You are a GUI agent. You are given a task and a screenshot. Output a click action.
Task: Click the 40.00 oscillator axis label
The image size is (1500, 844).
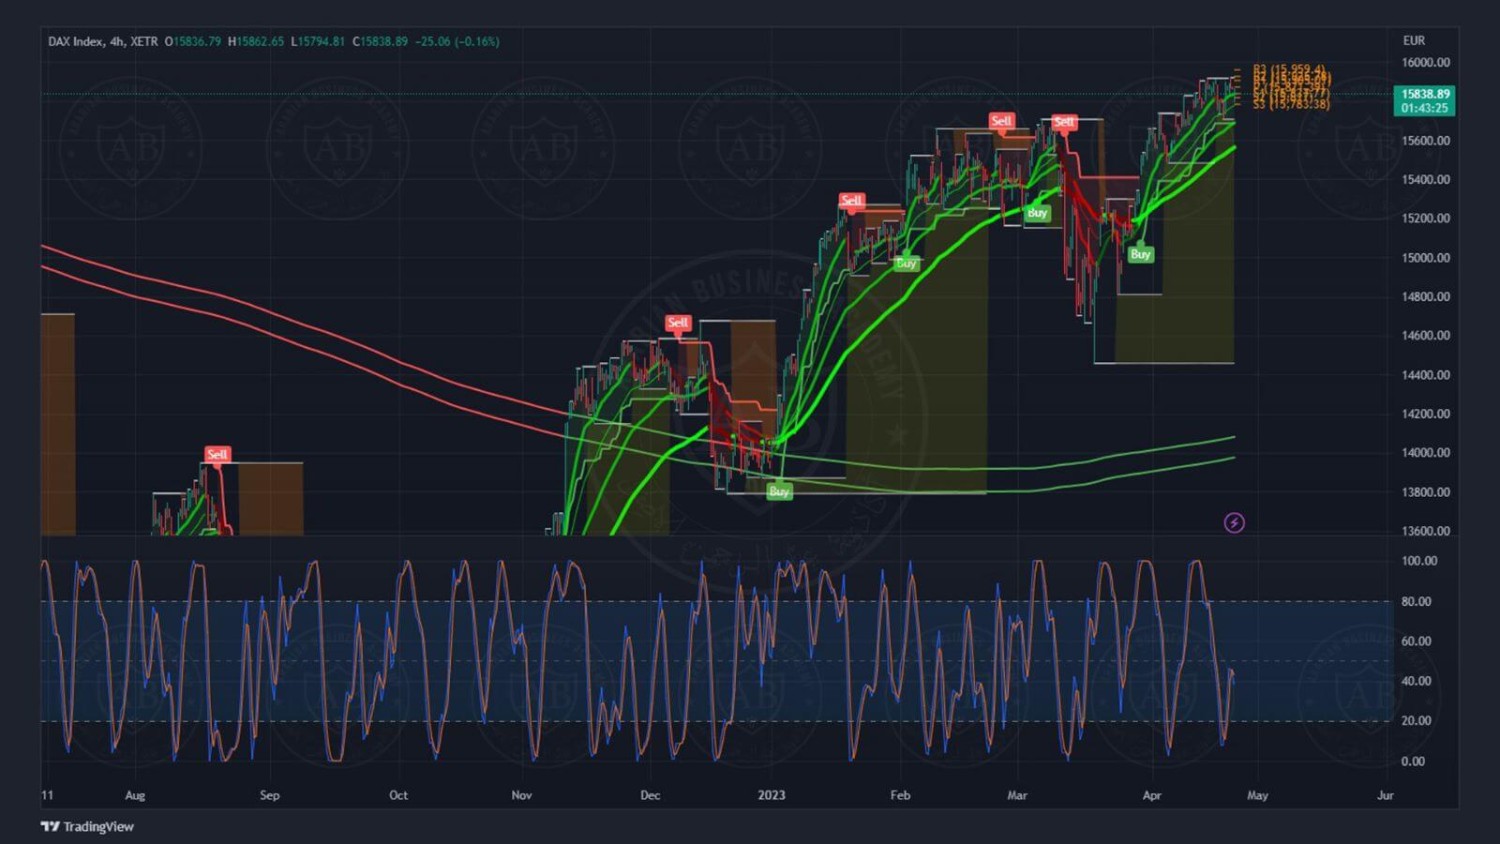pos(1417,681)
